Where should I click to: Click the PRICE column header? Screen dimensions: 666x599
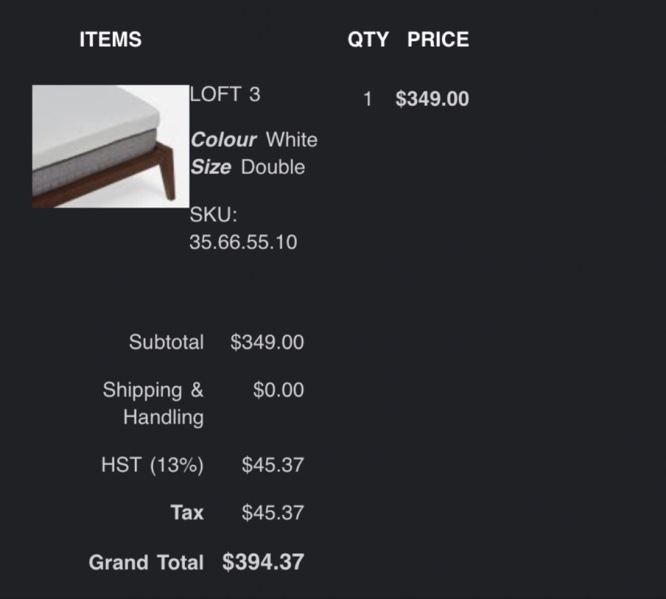pos(438,40)
